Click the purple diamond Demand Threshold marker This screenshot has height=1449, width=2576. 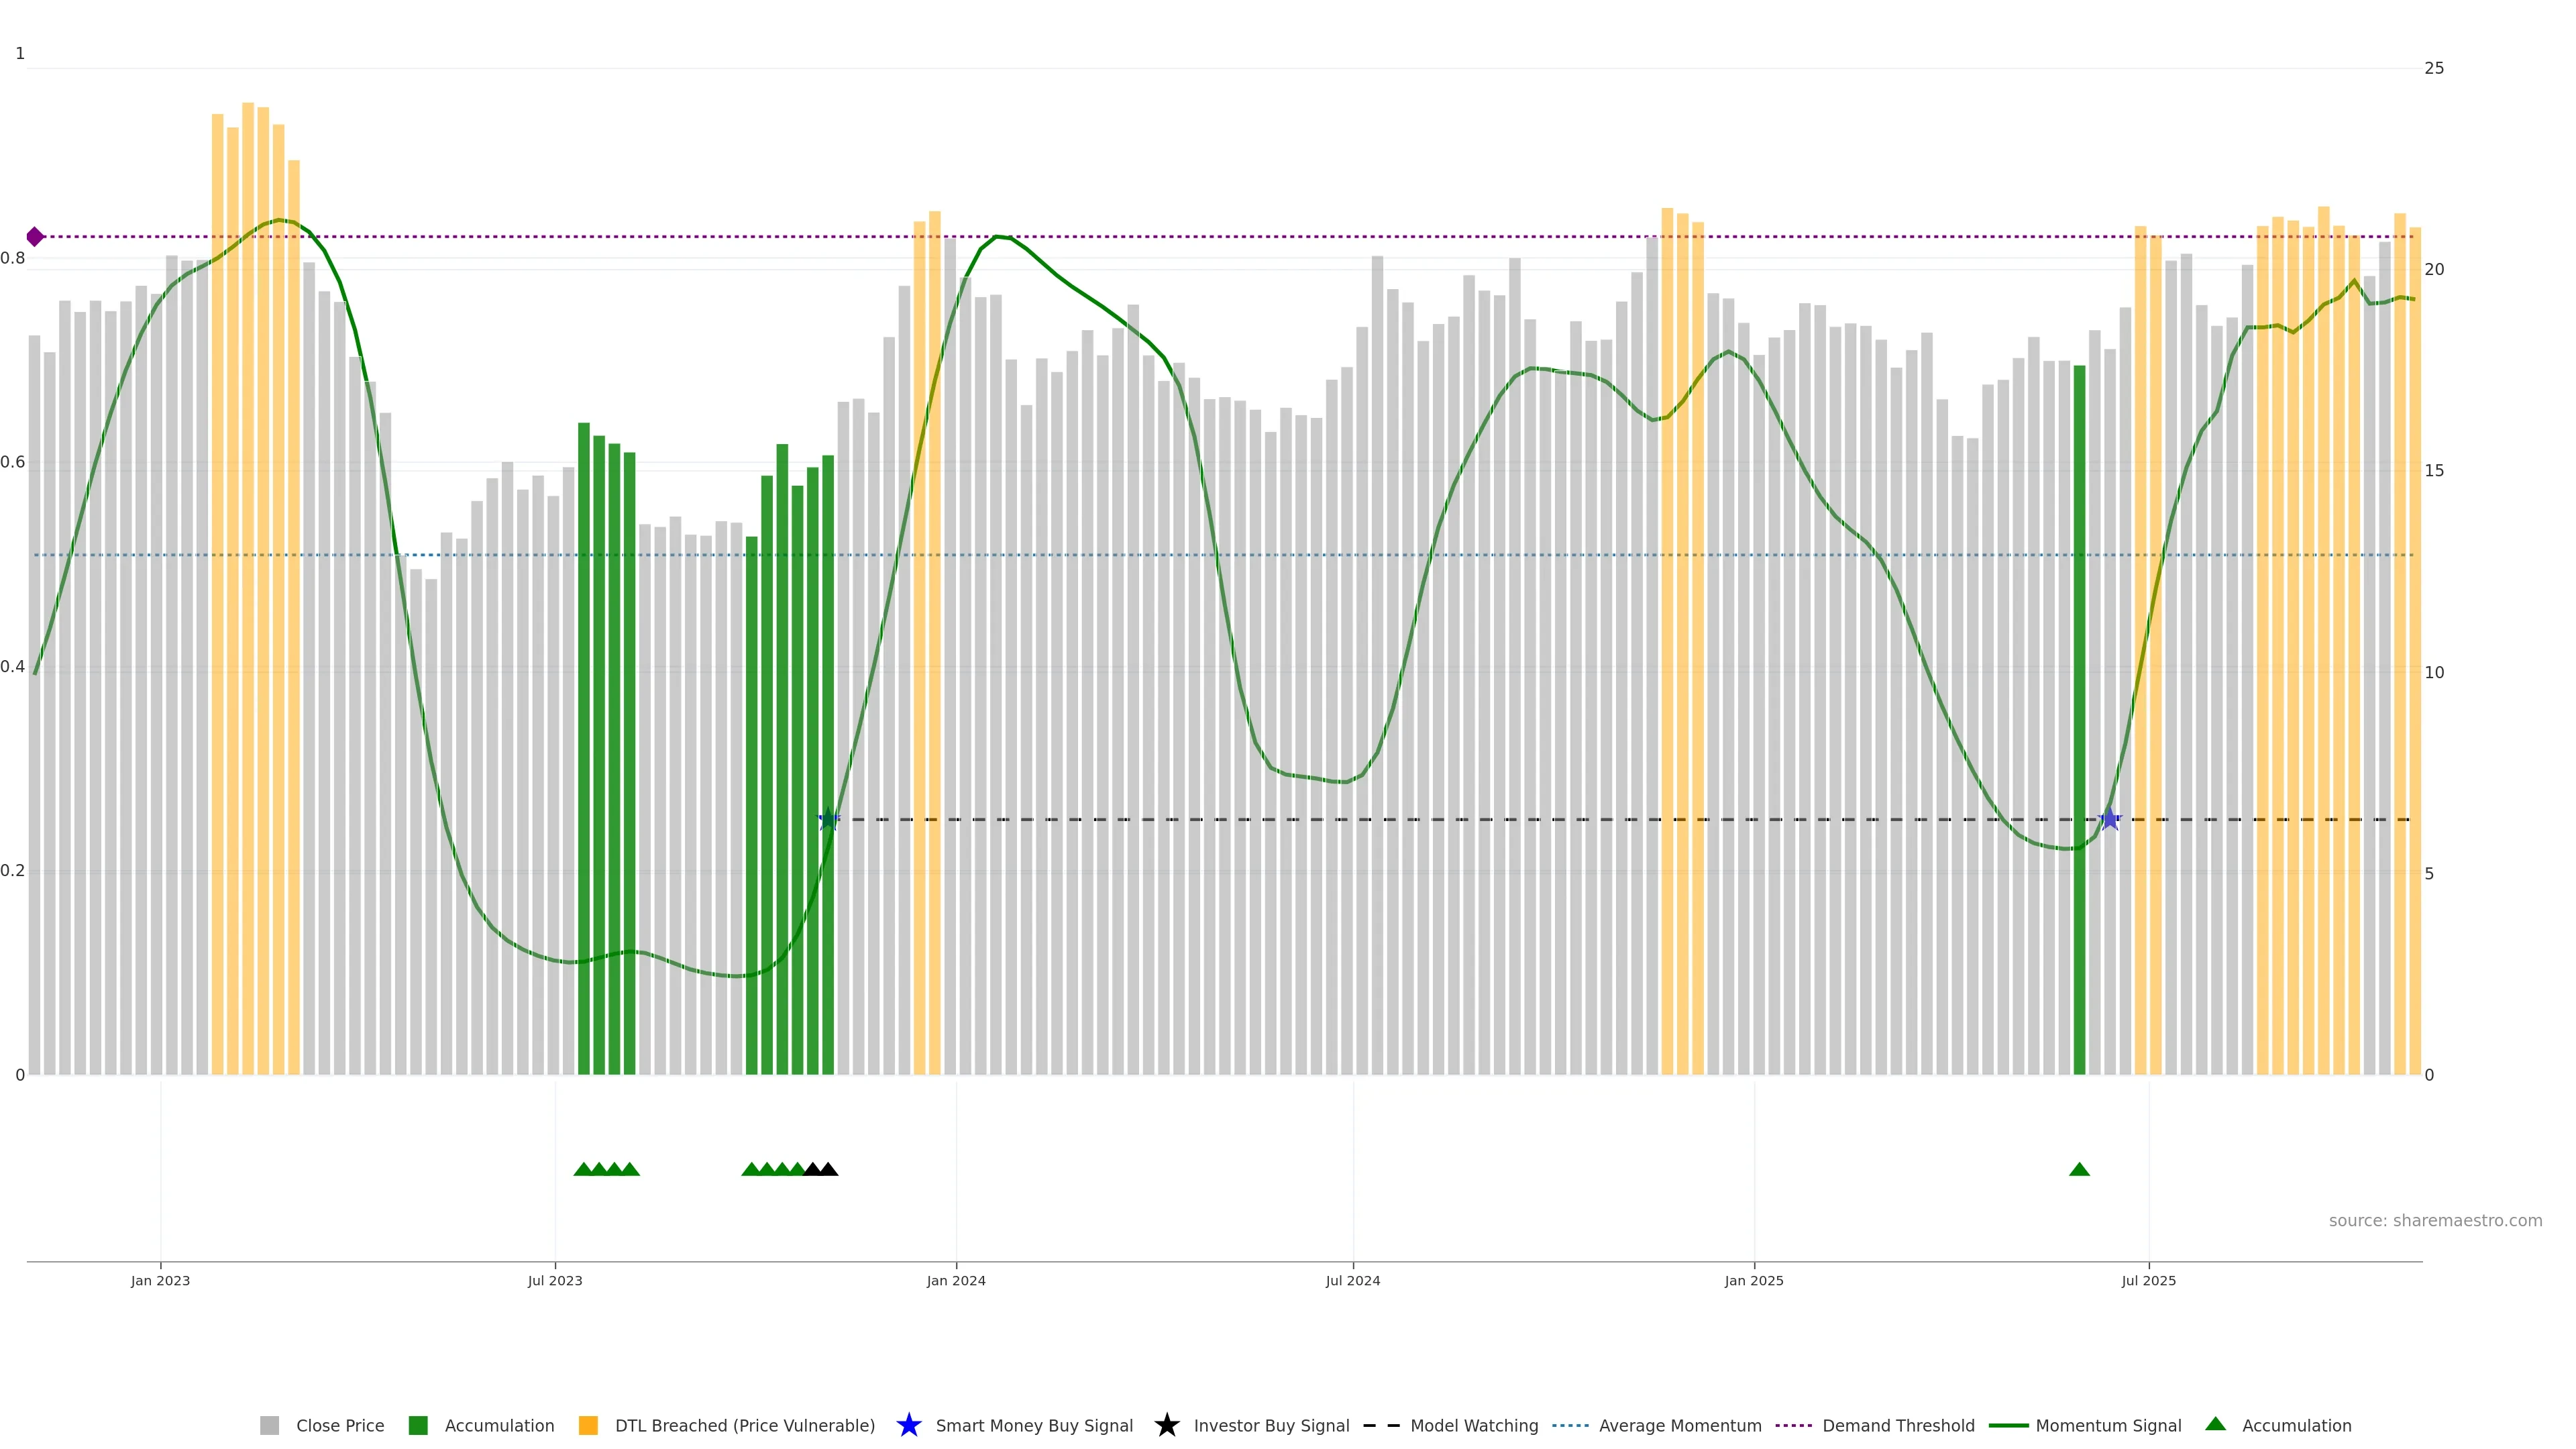click(x=35, y=237)
